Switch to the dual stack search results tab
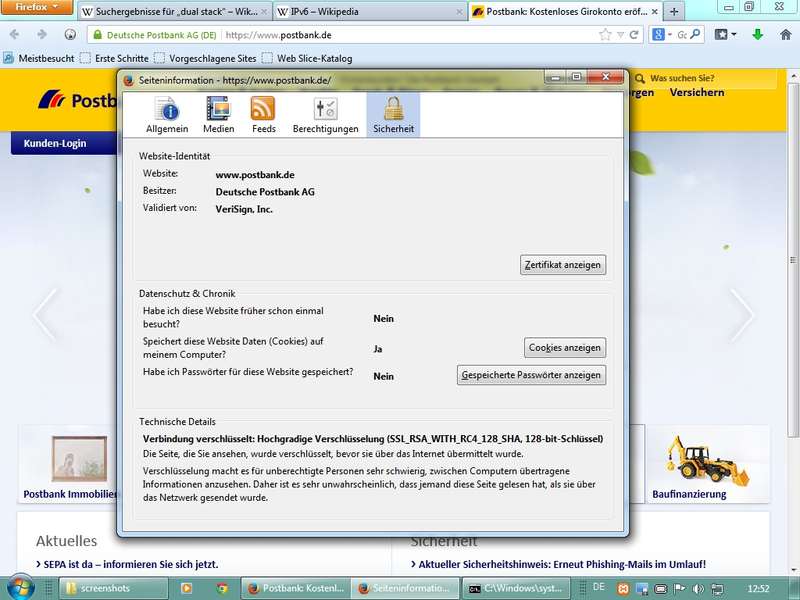Image resolution: width=800 pixels, height=600 pixels. [172, 12]
